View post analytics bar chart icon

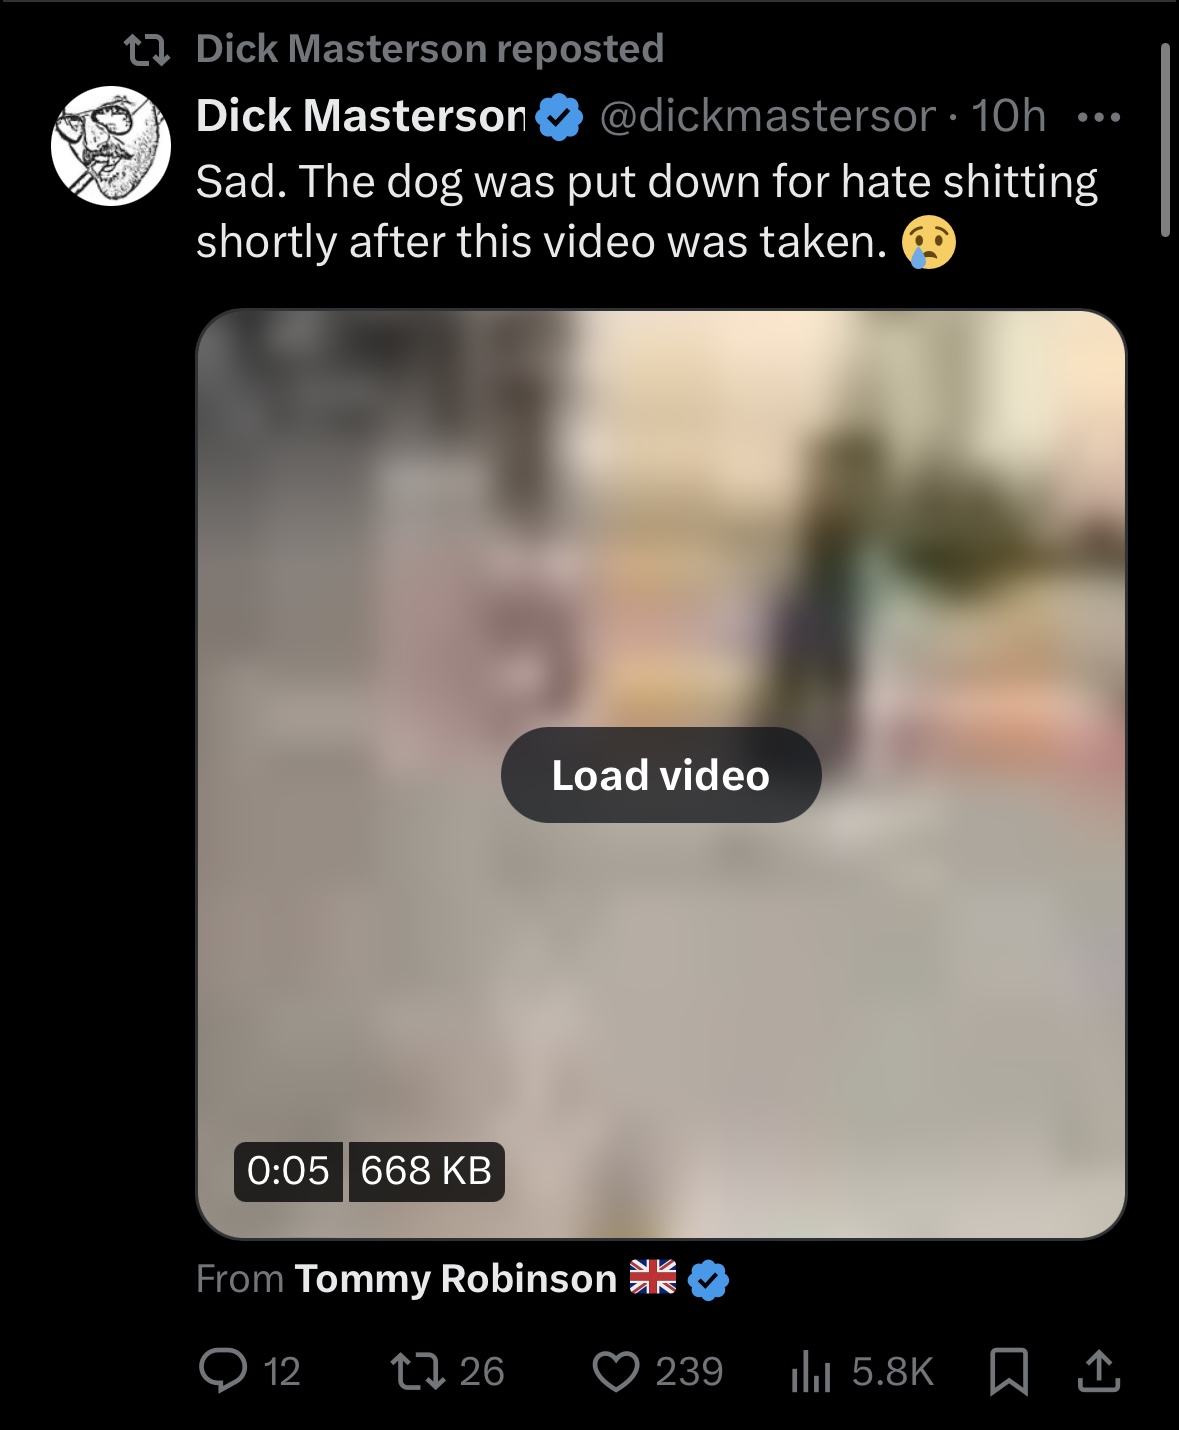click(811, 1371)
